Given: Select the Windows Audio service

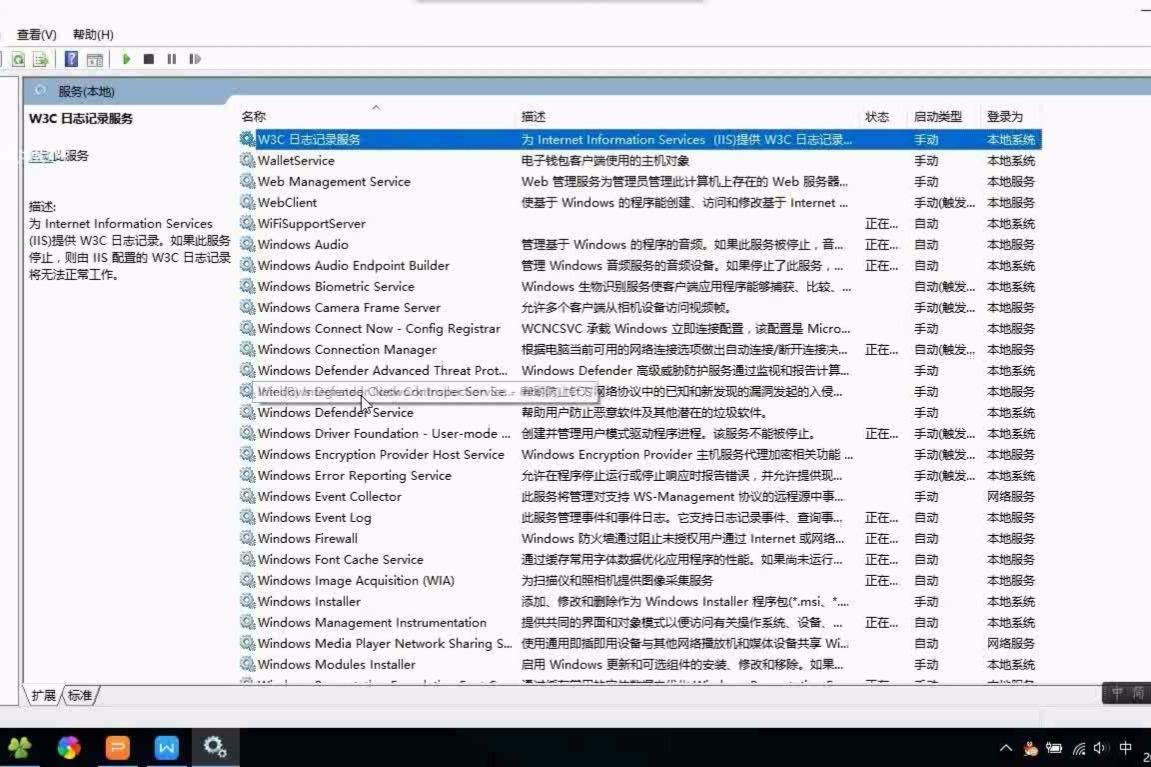Looking at the screenshot, I should coord(639,244).
